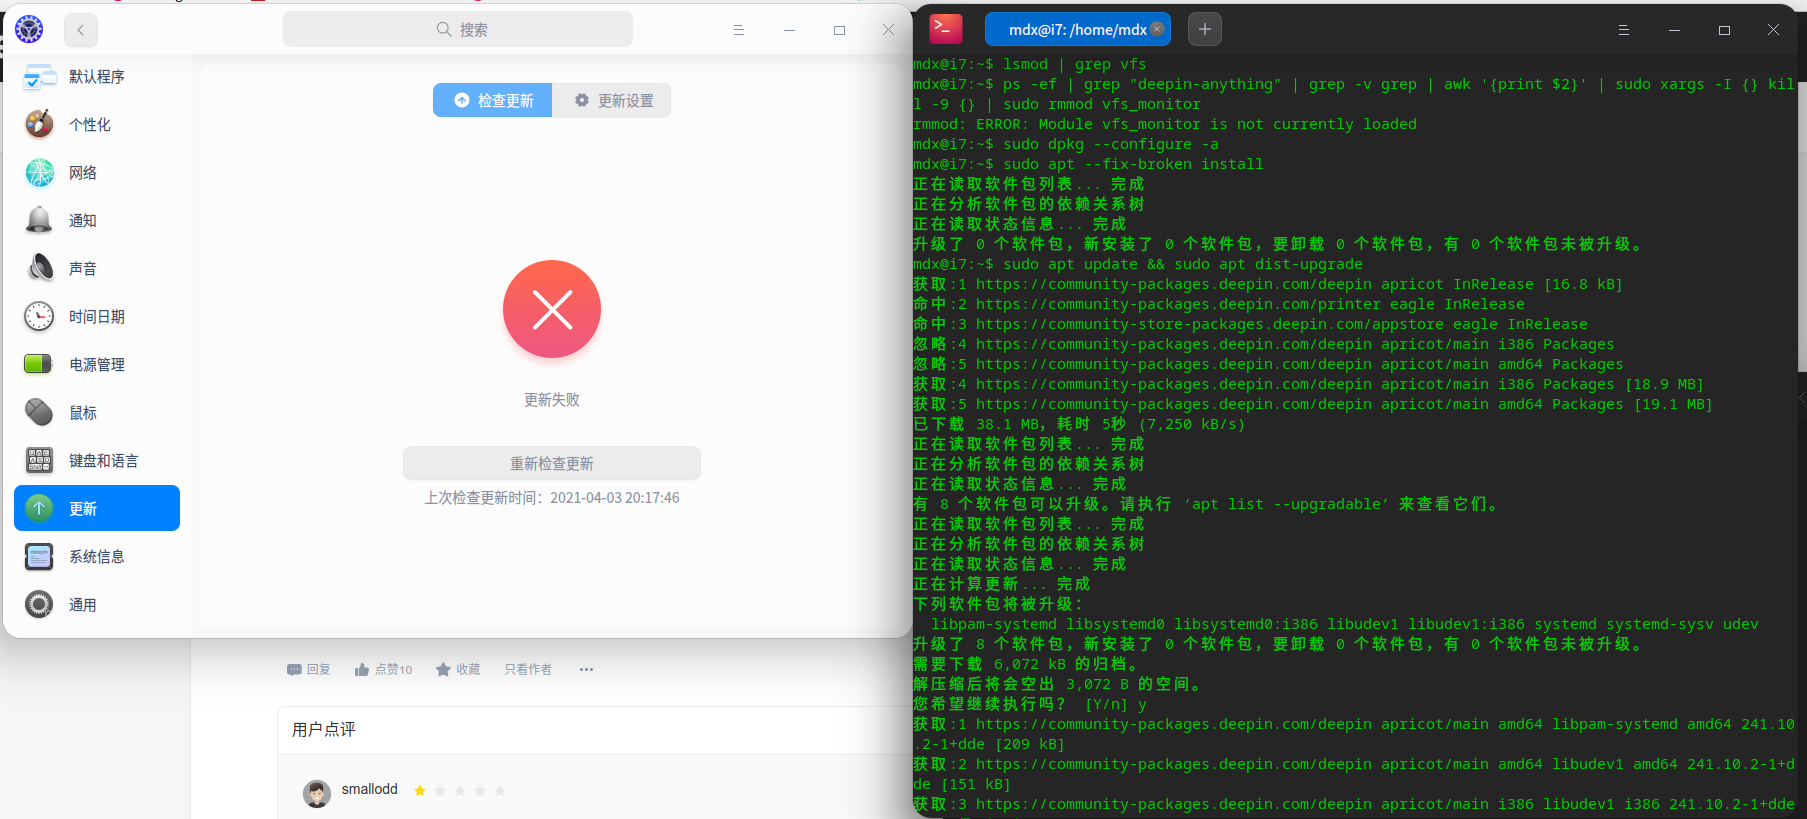Select the Notification (通知) bell icon
This screenshot has height=819, width=1807.
pyautogui.click(x=40, y=220)
